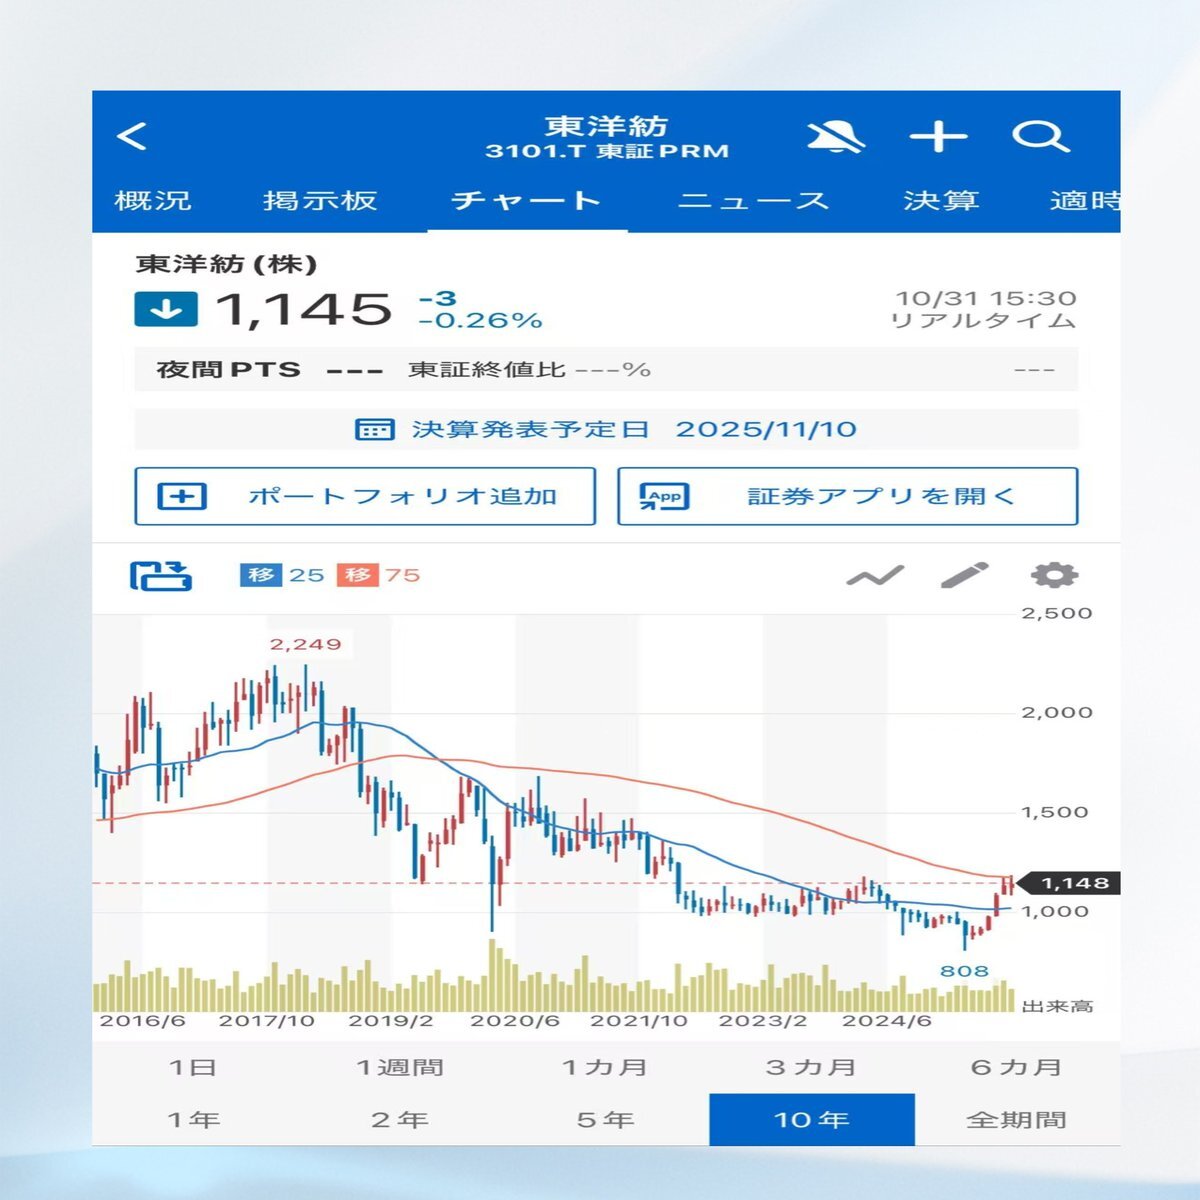Go back using the left arrow
1200x1200 pixels.
click(x=132, y=136)
